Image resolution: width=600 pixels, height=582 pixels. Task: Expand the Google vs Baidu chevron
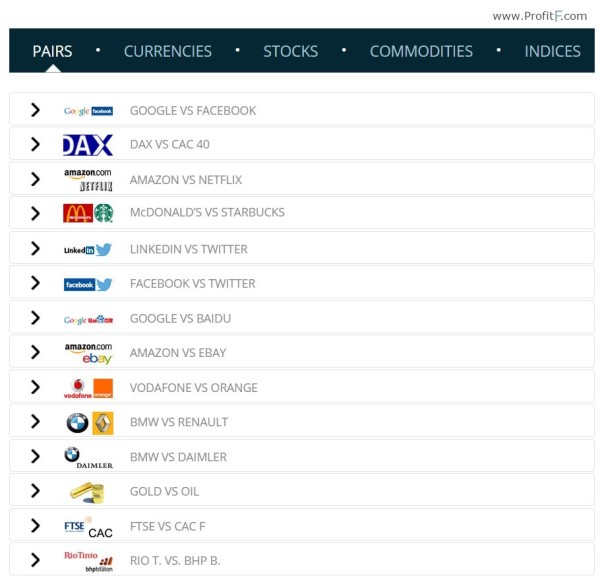[35, 318]
